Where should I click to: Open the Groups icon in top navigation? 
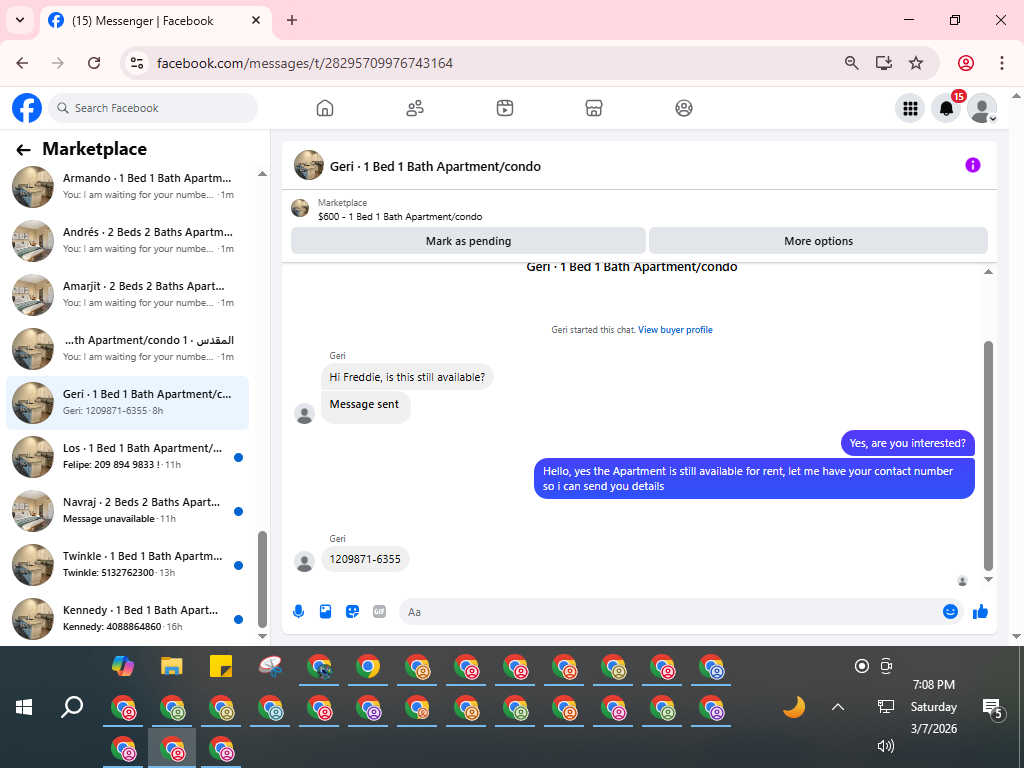pyautogui.click(x=684, y=108)
